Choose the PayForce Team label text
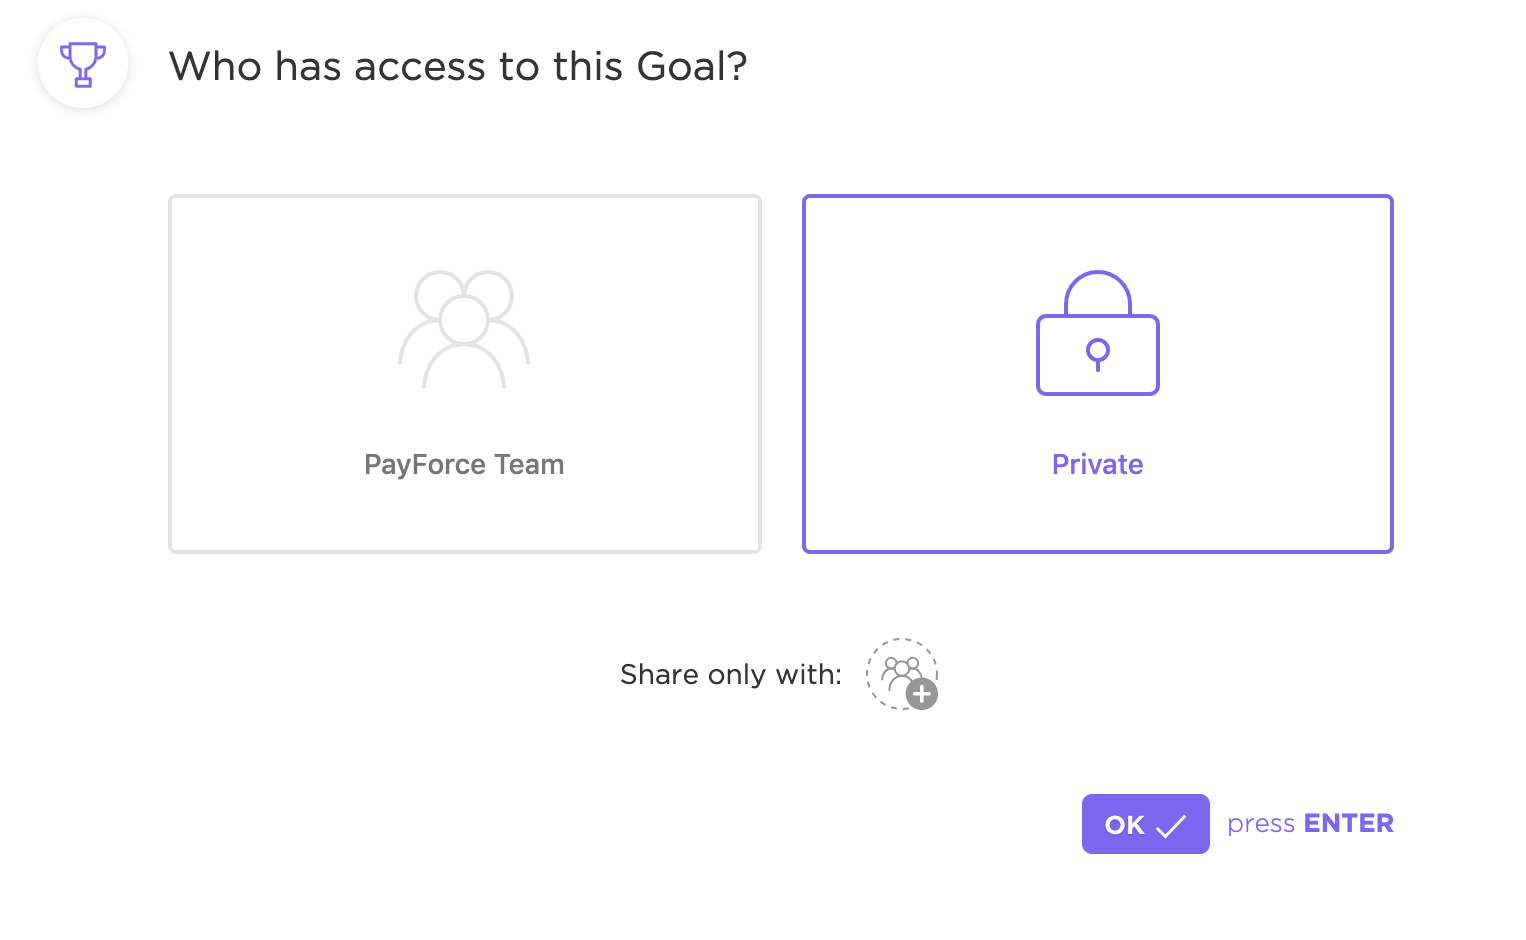The image size is (1526, 940). [464, 465]
